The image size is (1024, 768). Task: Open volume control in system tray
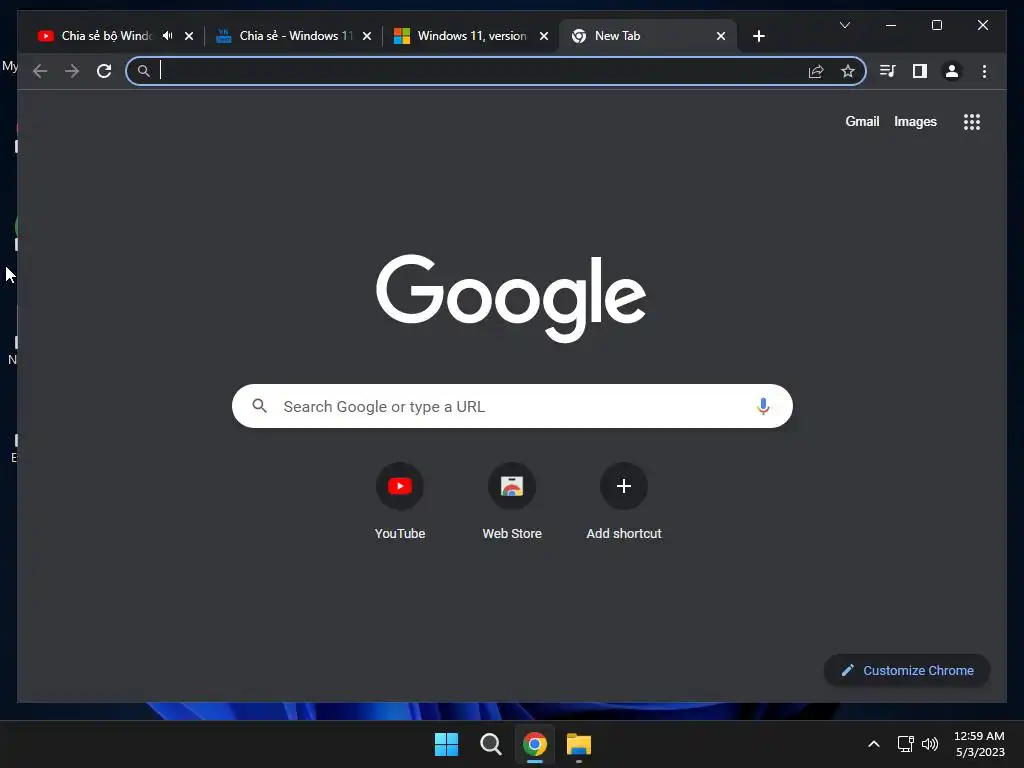(x=929, y=744)
